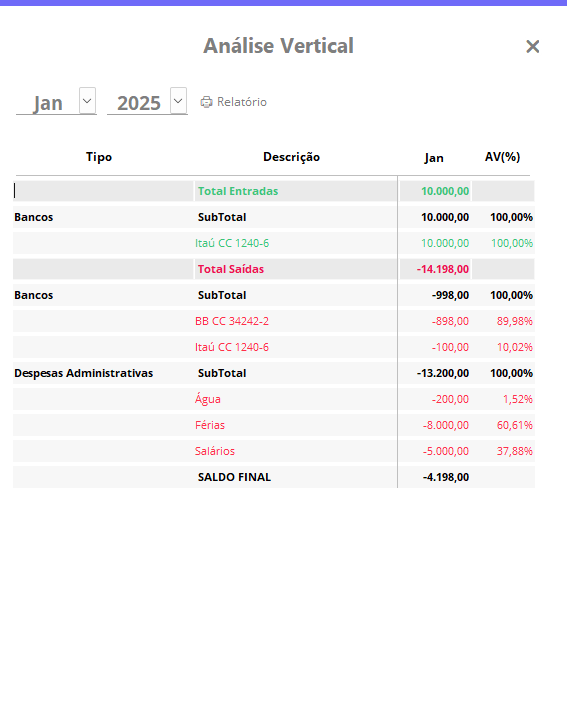
Task: Close the Análise Vertical dialog
Action: point(532,47)
